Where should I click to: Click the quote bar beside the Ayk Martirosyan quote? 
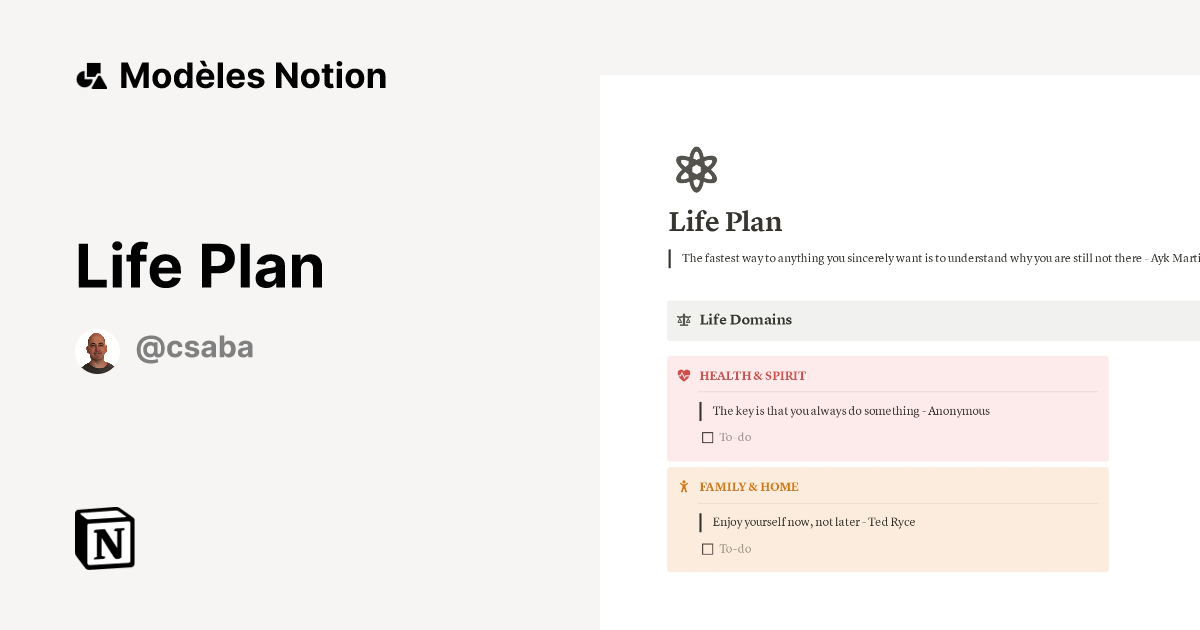click(670, 258)
